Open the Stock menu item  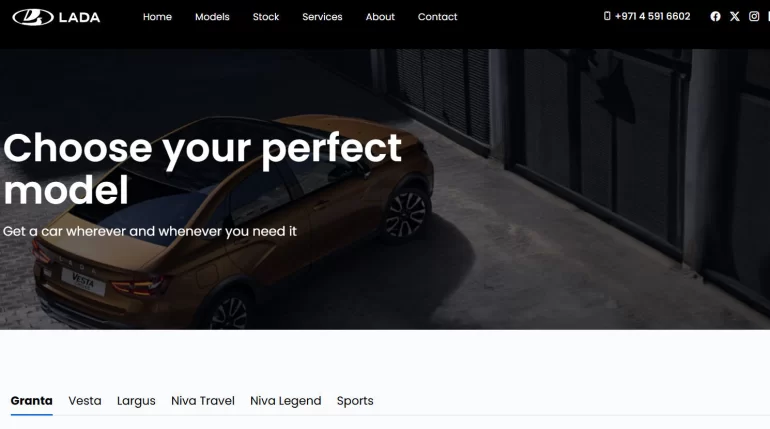pos(266,17)
